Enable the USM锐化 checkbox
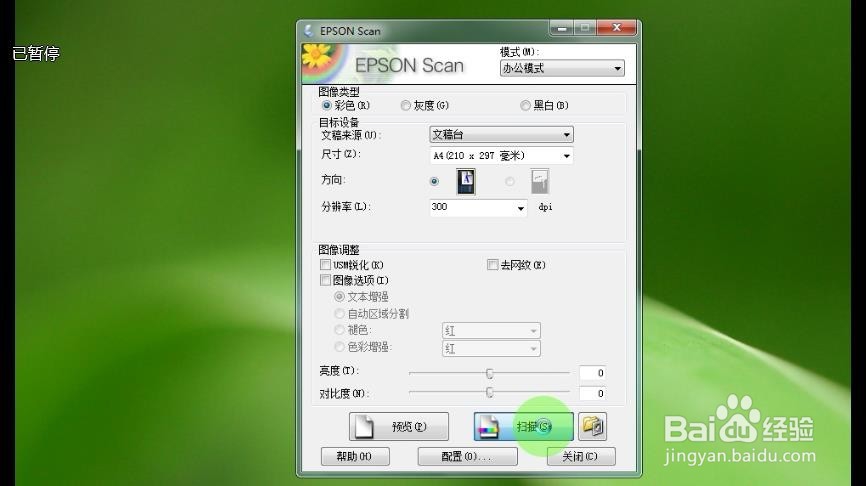The height and width of the screenshot is (486, 866). click(325, 265)
